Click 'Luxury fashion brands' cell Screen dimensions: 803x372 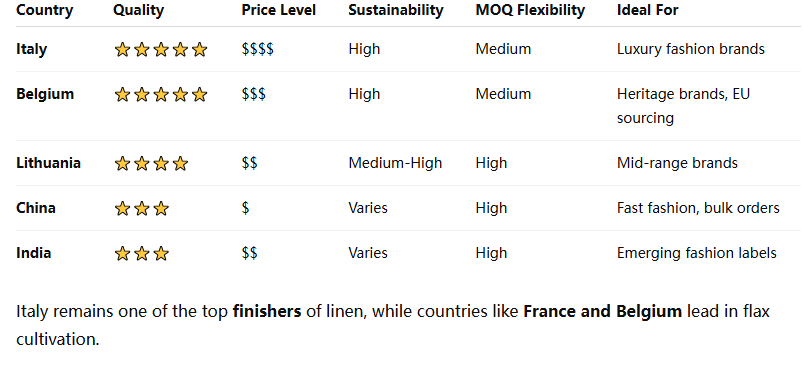pyautogui.click(x=691, y=49)
